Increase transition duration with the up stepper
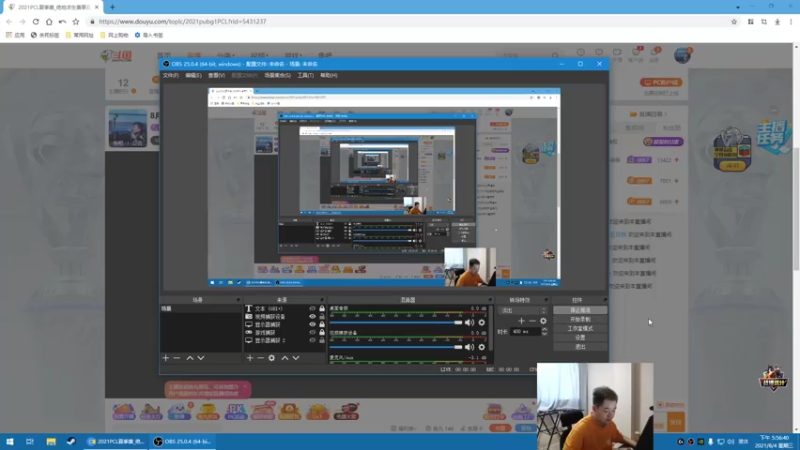800x450 pixels. click(x=544, y=330)
